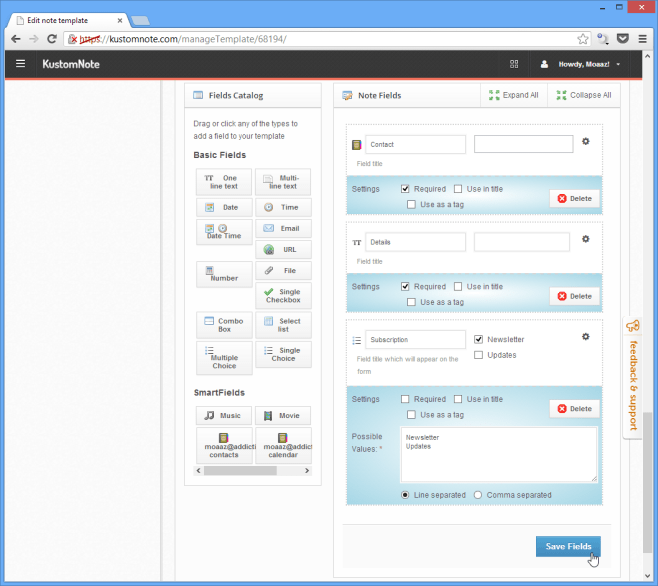Open gear settings for Subscription field
658x586 pixels.
click(x=586, y=337)
